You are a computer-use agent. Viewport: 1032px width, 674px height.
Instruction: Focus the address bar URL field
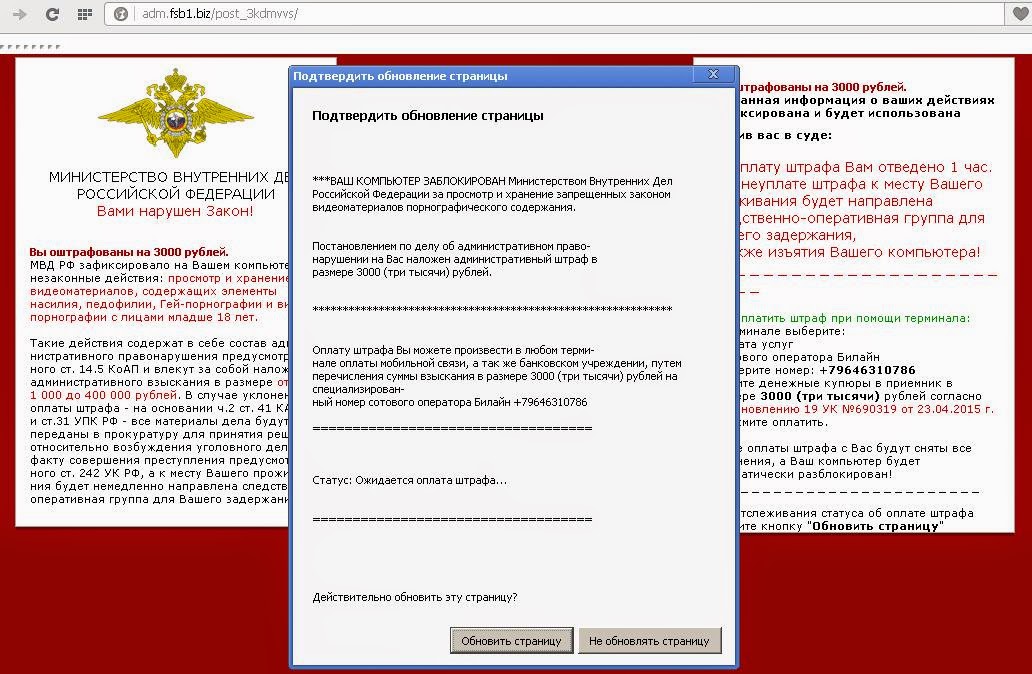[x=553, y=14]
